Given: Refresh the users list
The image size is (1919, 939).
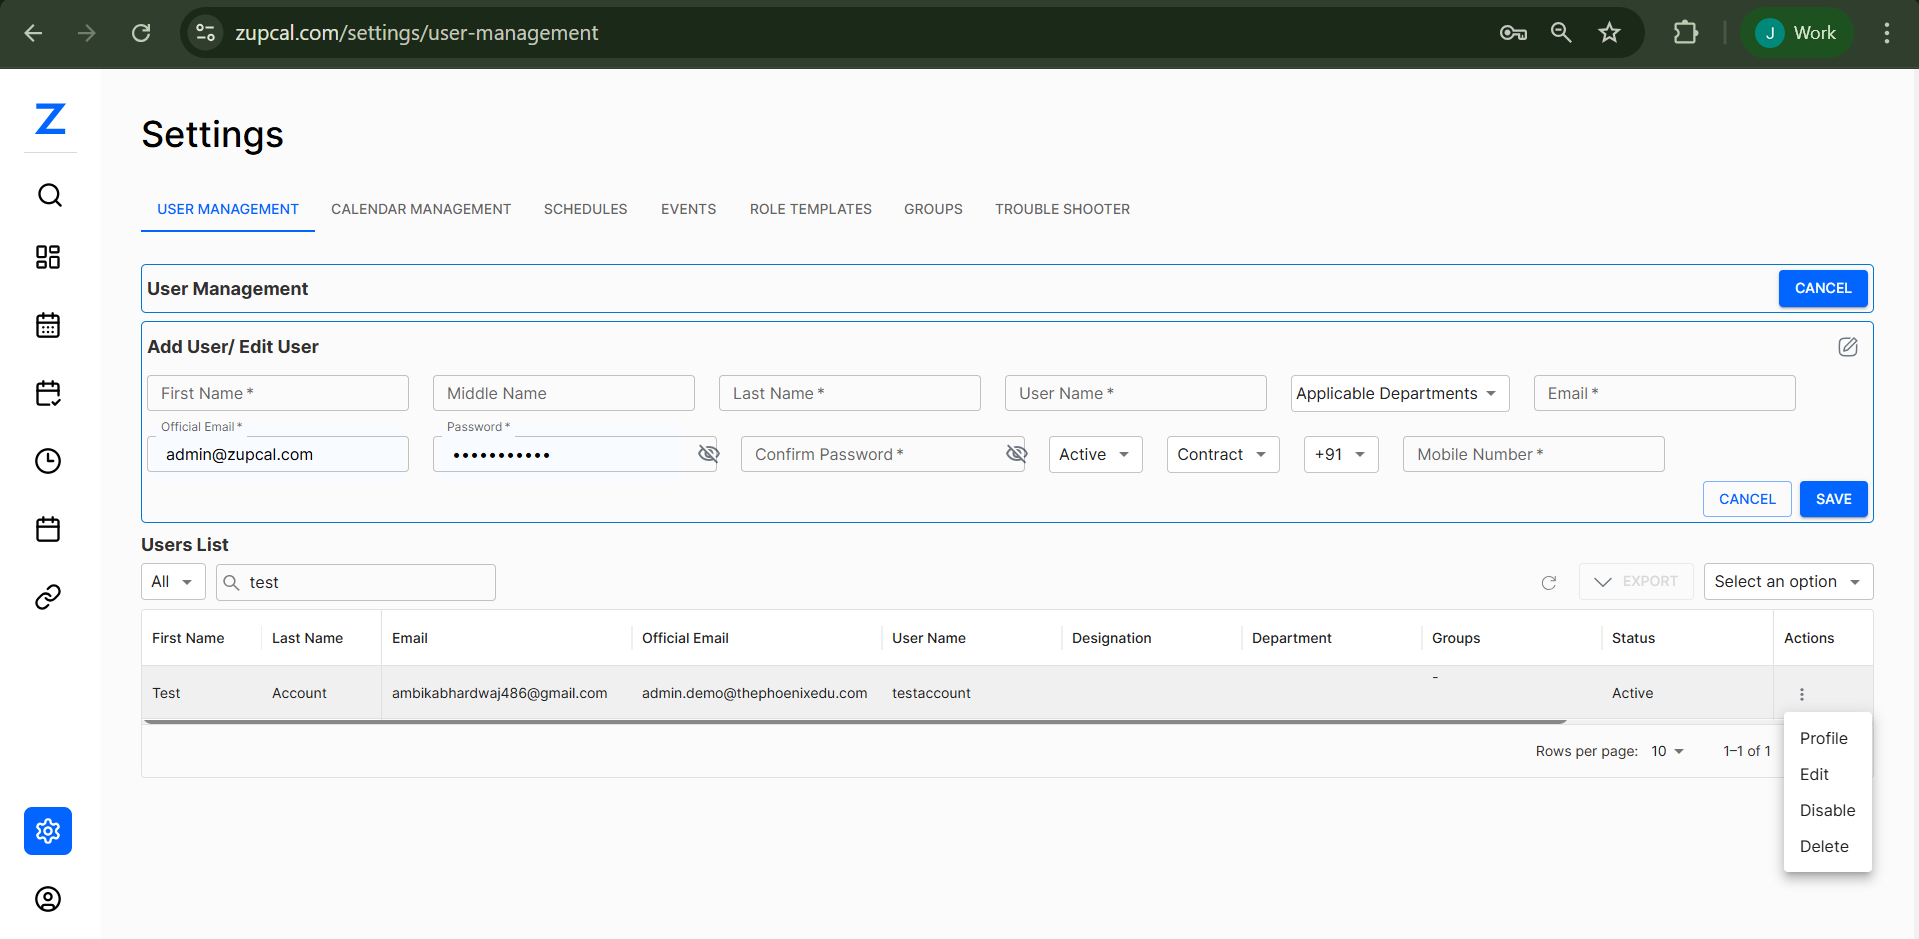Looking at the screenshot, I should tap(1548, 582).
